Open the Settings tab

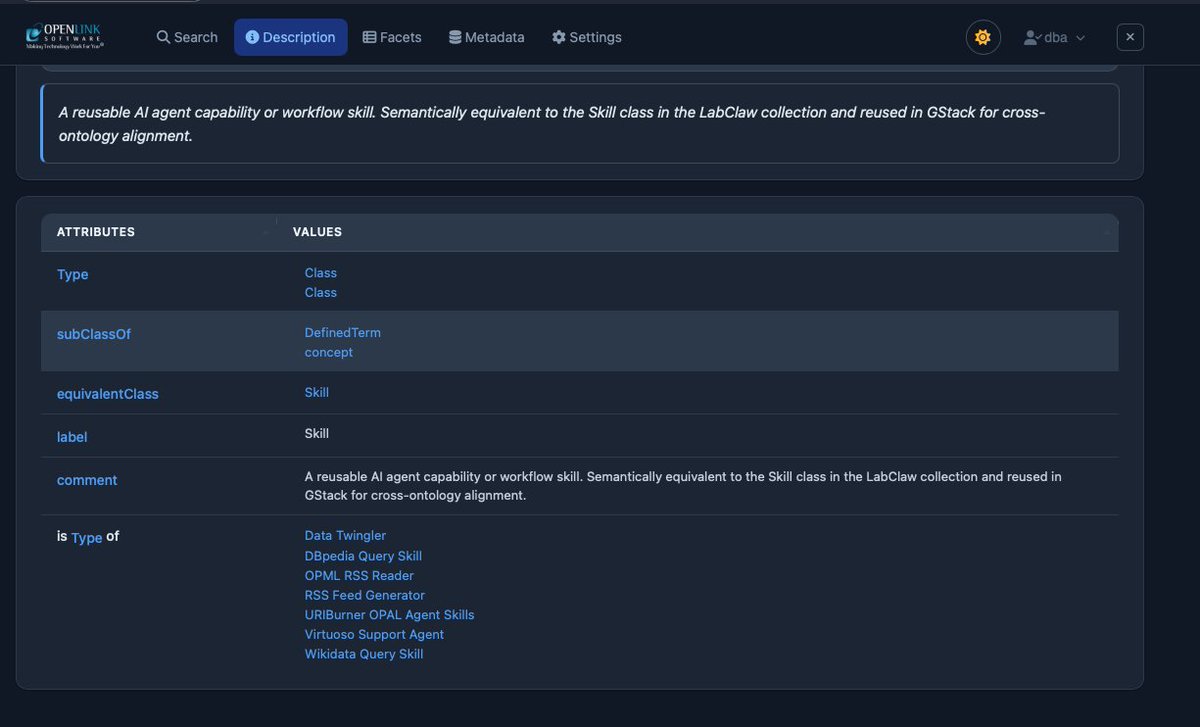pos(587,37)
